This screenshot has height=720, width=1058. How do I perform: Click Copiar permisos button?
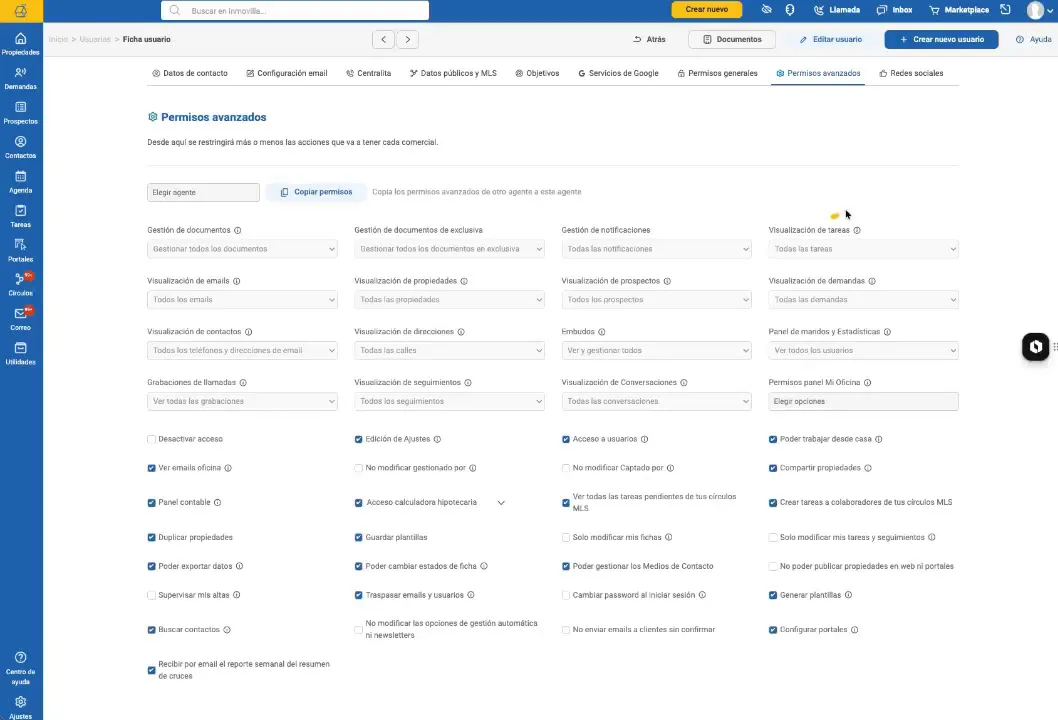coord(316,192)
